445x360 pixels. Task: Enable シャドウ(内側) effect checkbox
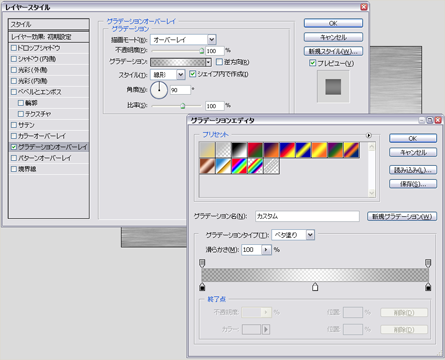[14, 59]
